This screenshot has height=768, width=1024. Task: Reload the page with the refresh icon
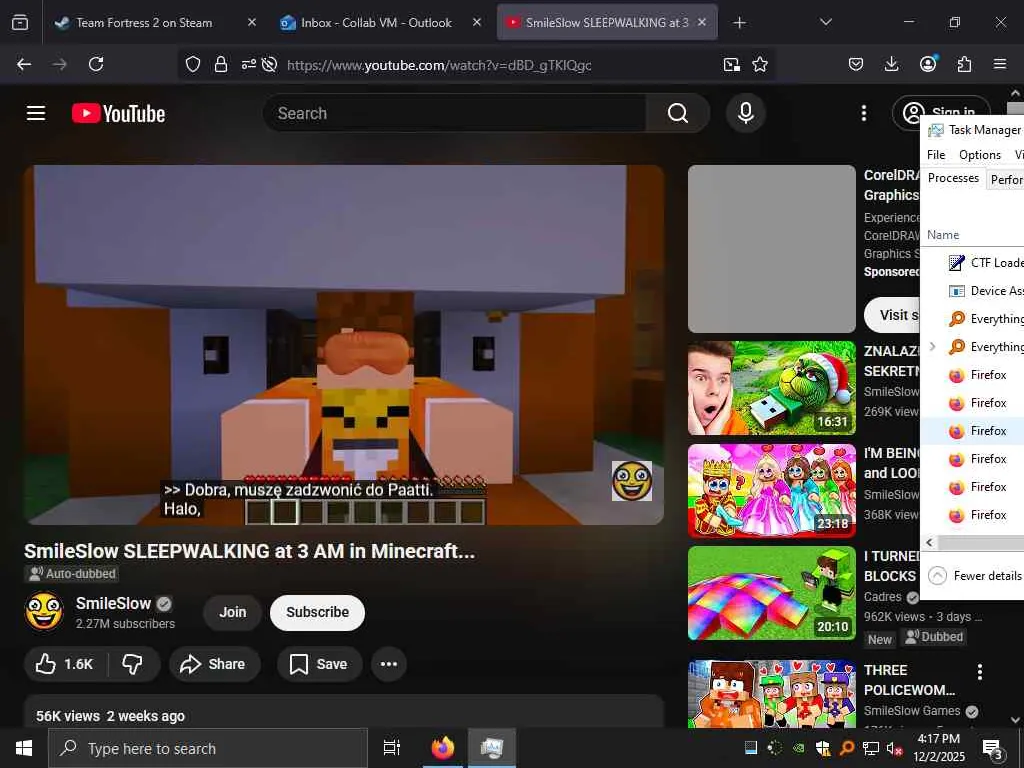96,64
